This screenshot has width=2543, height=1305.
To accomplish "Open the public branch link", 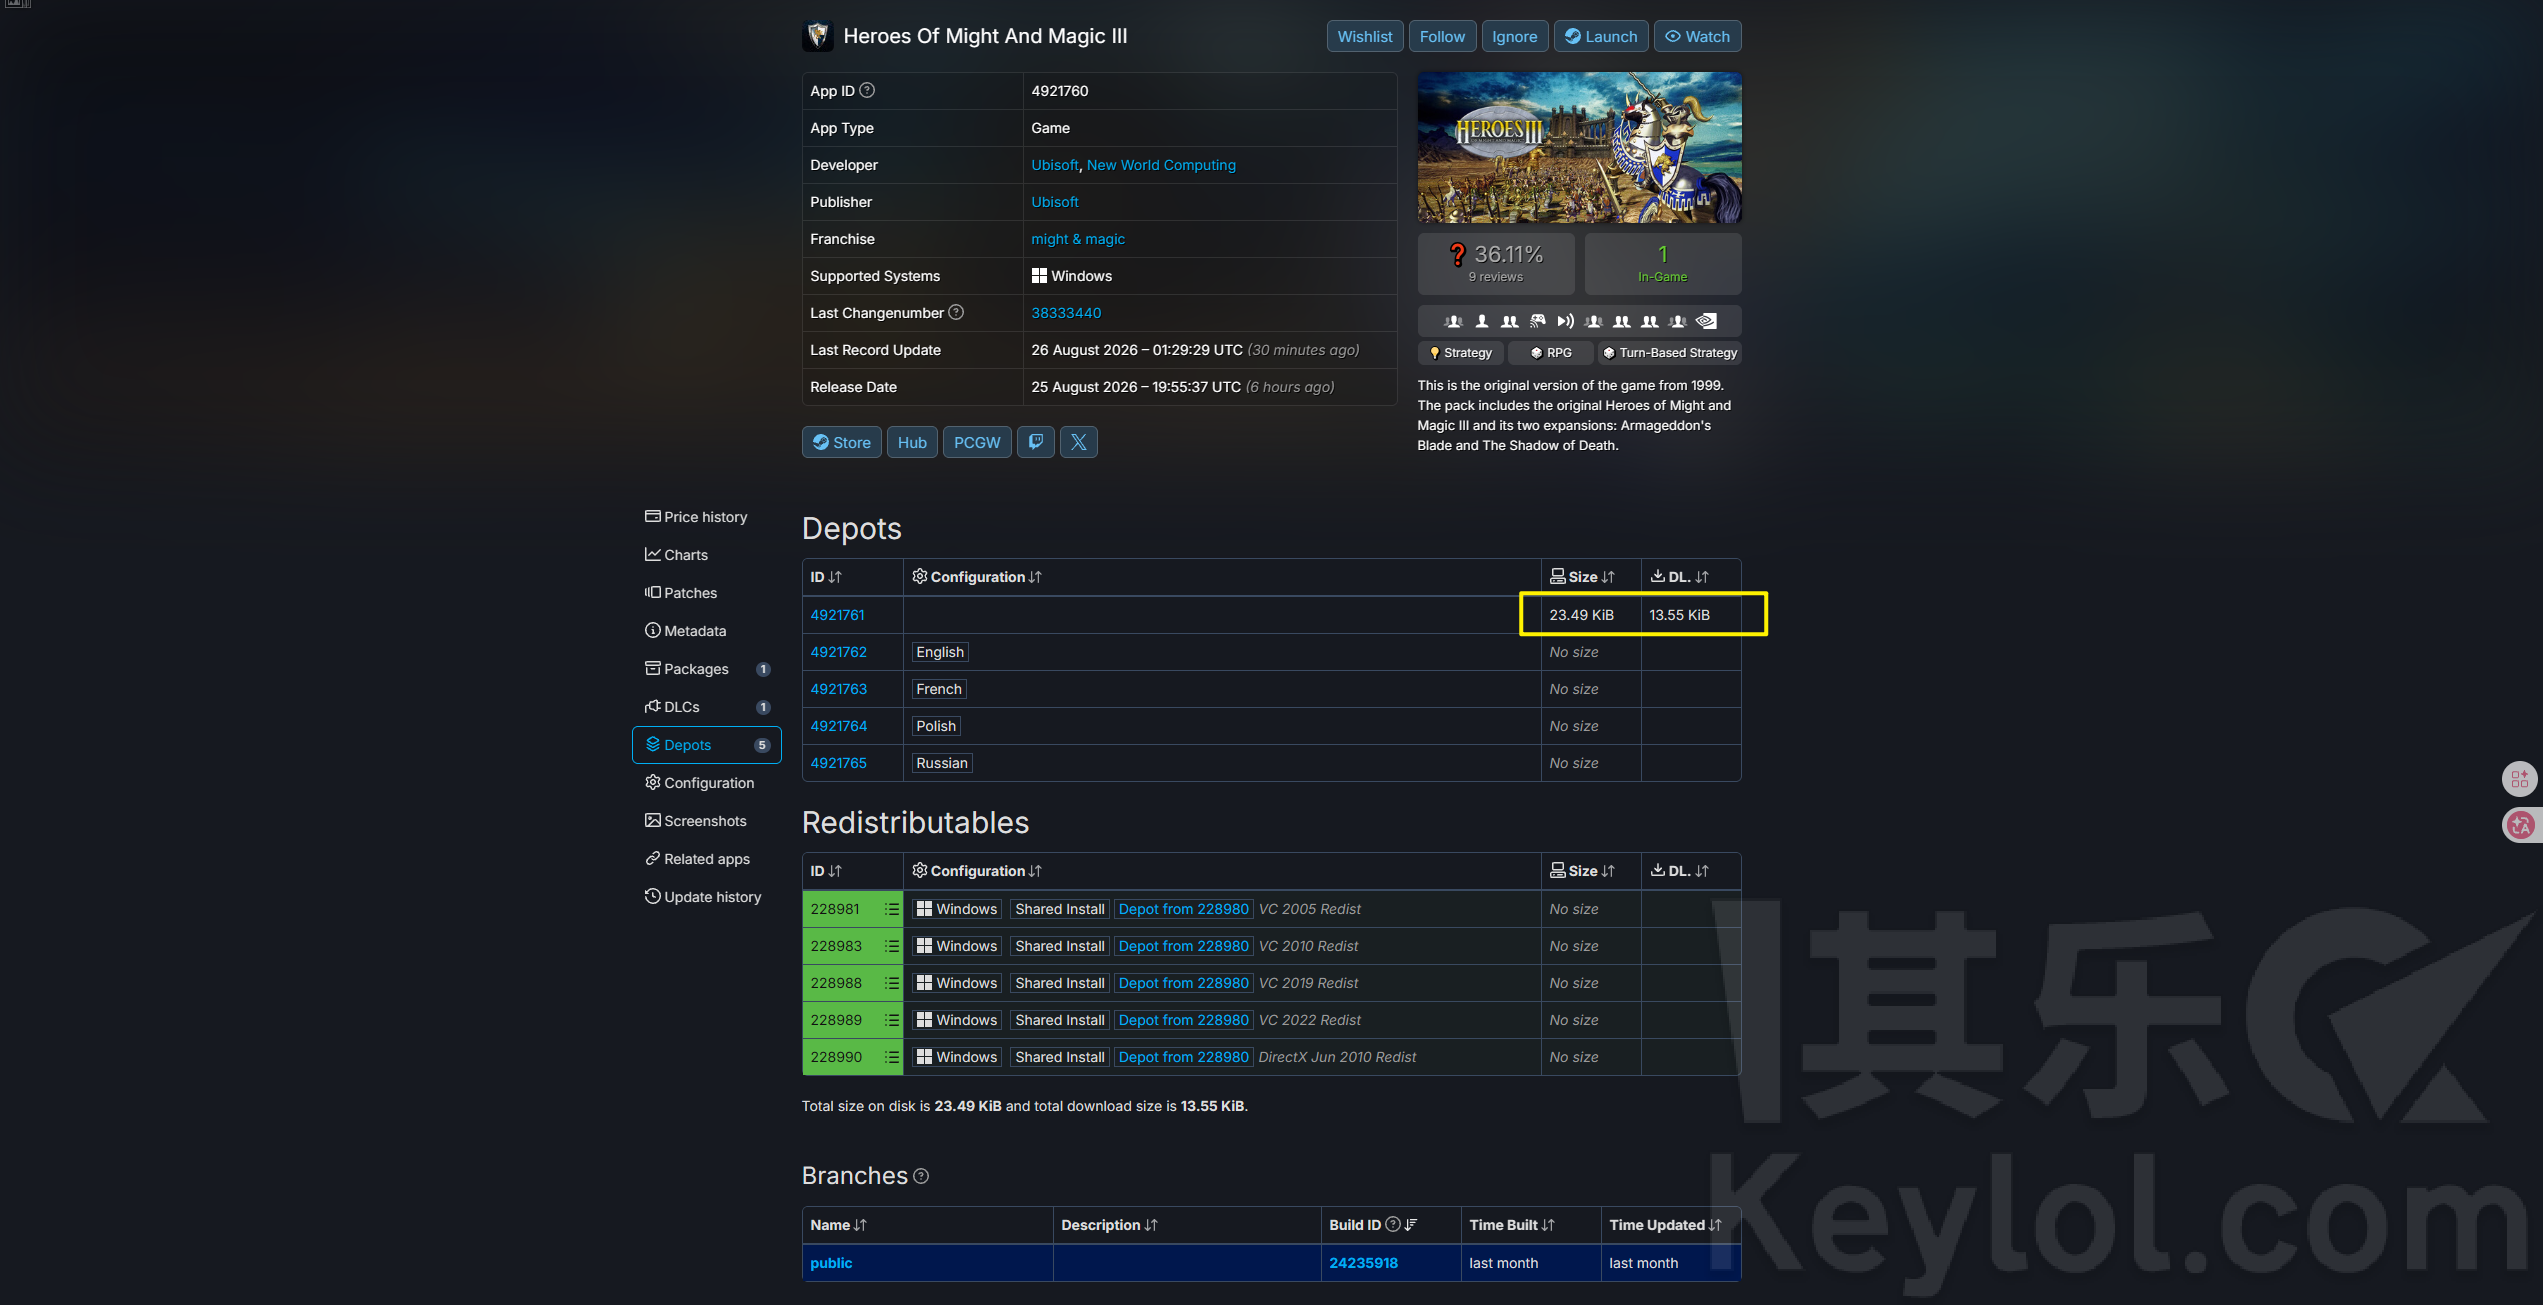I will 831,1263.
